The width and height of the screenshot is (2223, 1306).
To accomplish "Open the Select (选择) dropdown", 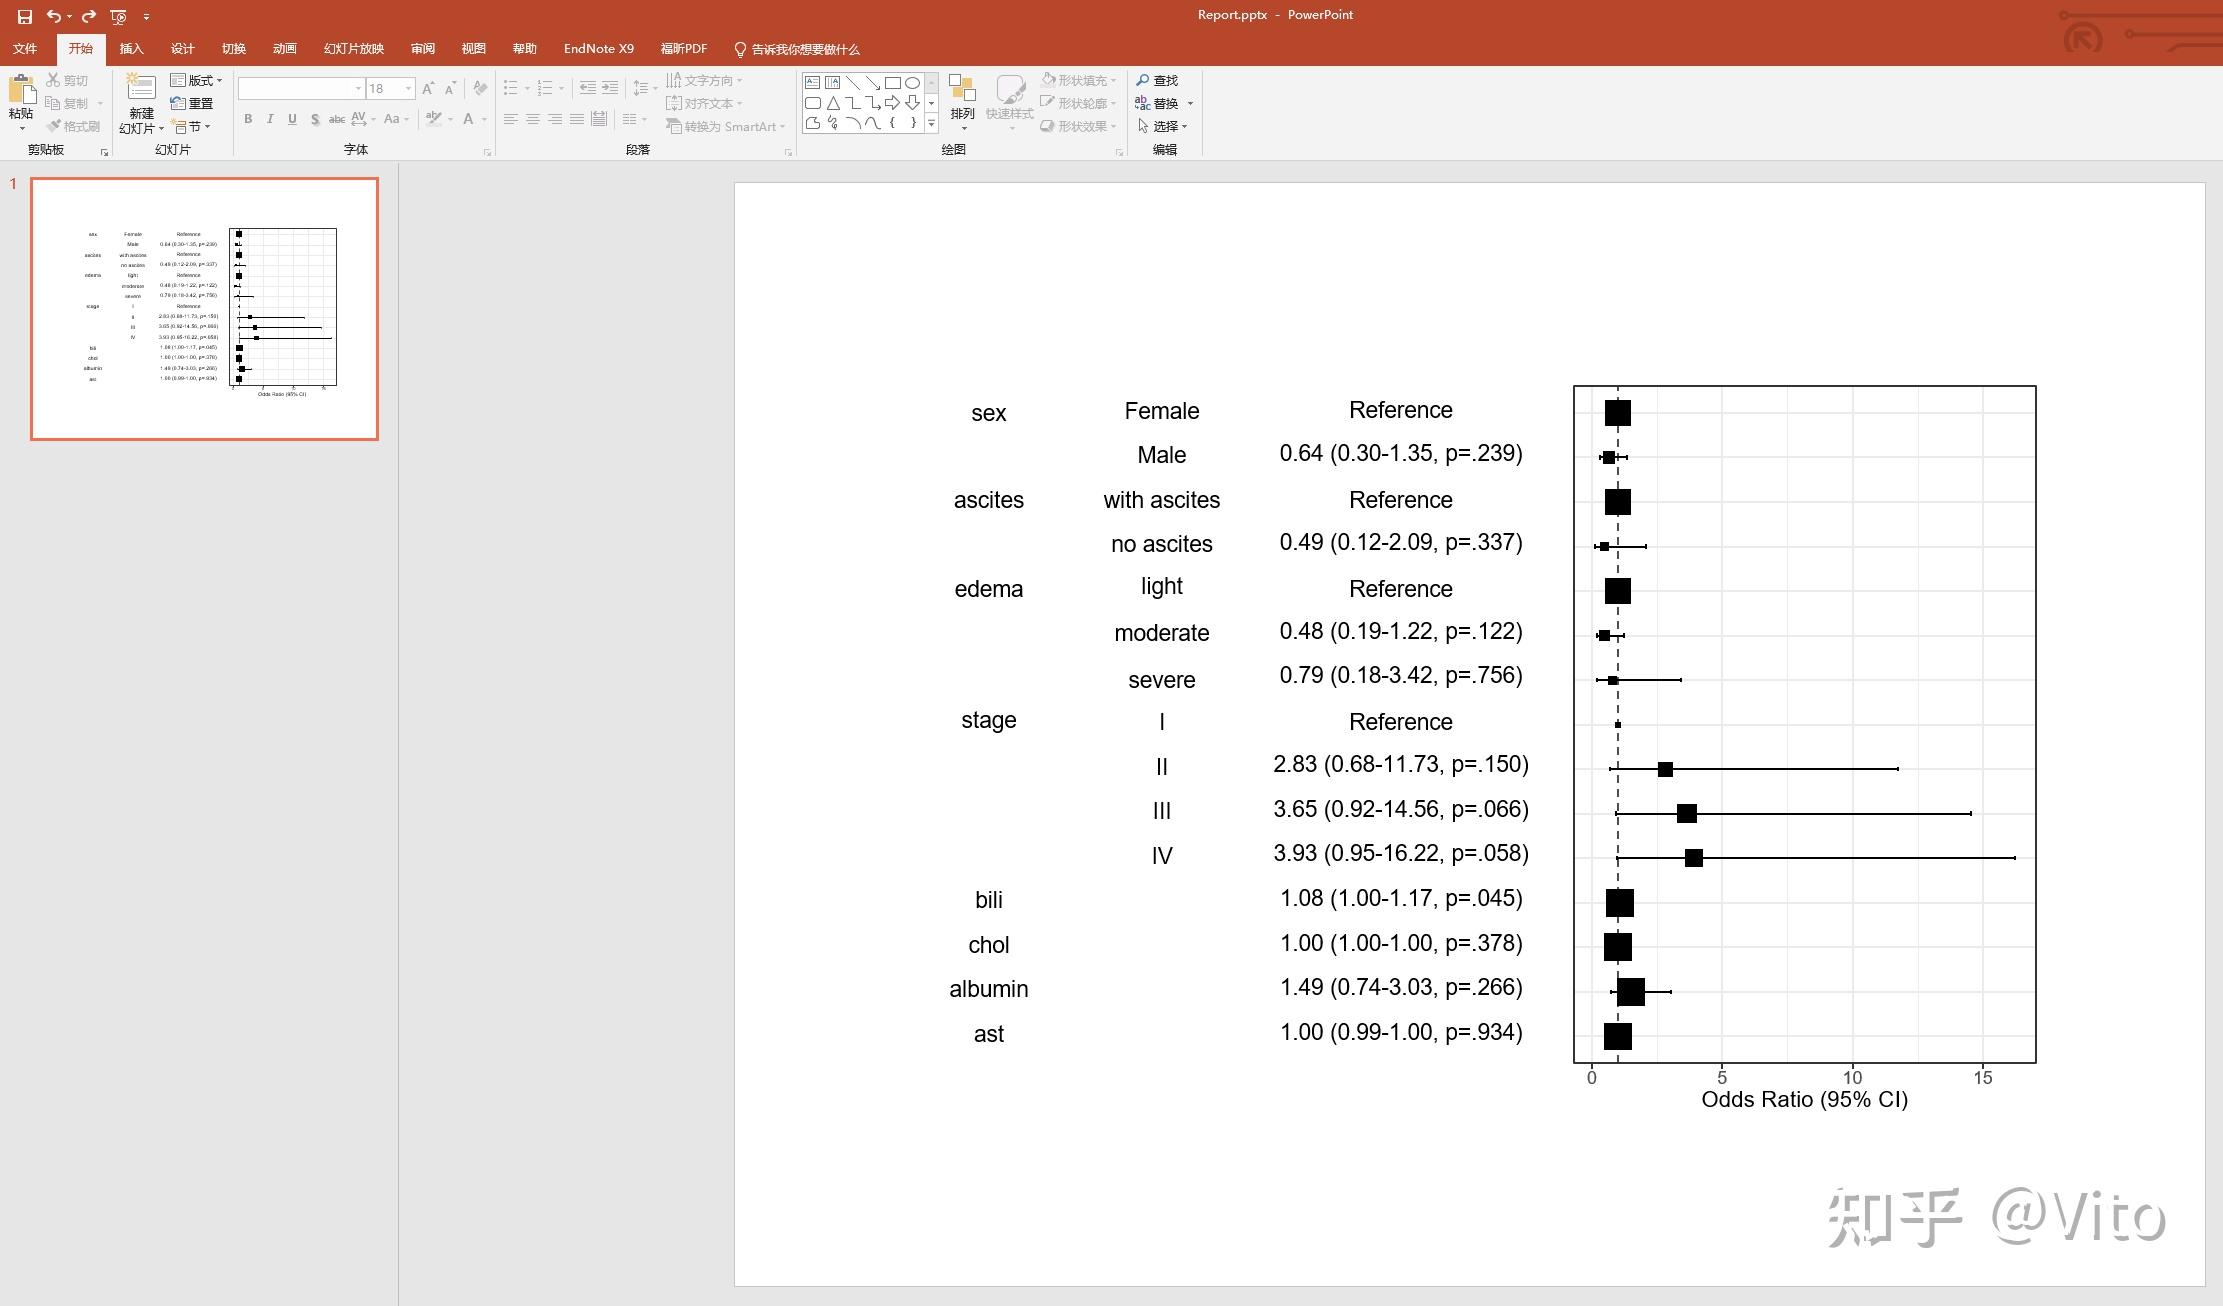I will click(x=1163, y=126).
